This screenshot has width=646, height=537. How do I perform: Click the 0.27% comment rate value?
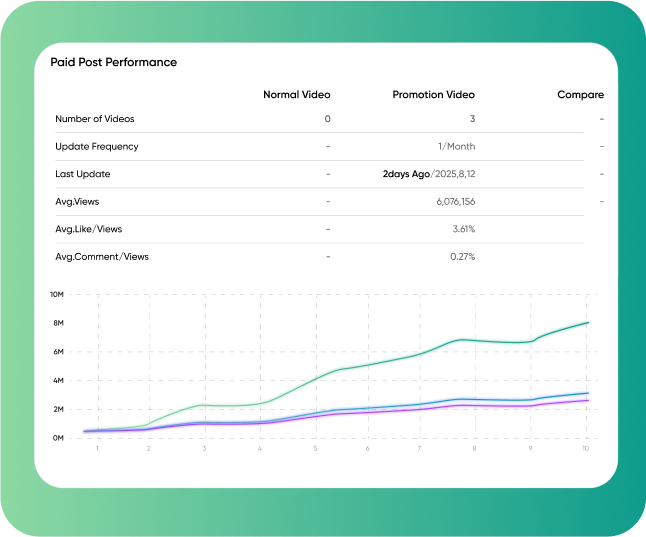point(463,257)
